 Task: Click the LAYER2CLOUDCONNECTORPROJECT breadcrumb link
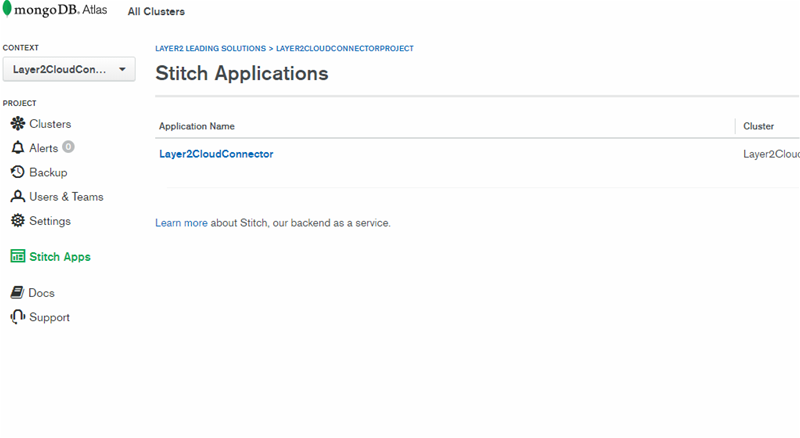click(x=345, y=48)
